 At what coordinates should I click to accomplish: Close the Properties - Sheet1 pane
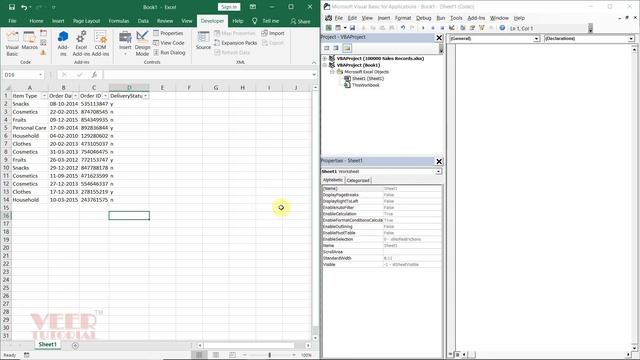(439, 161)
